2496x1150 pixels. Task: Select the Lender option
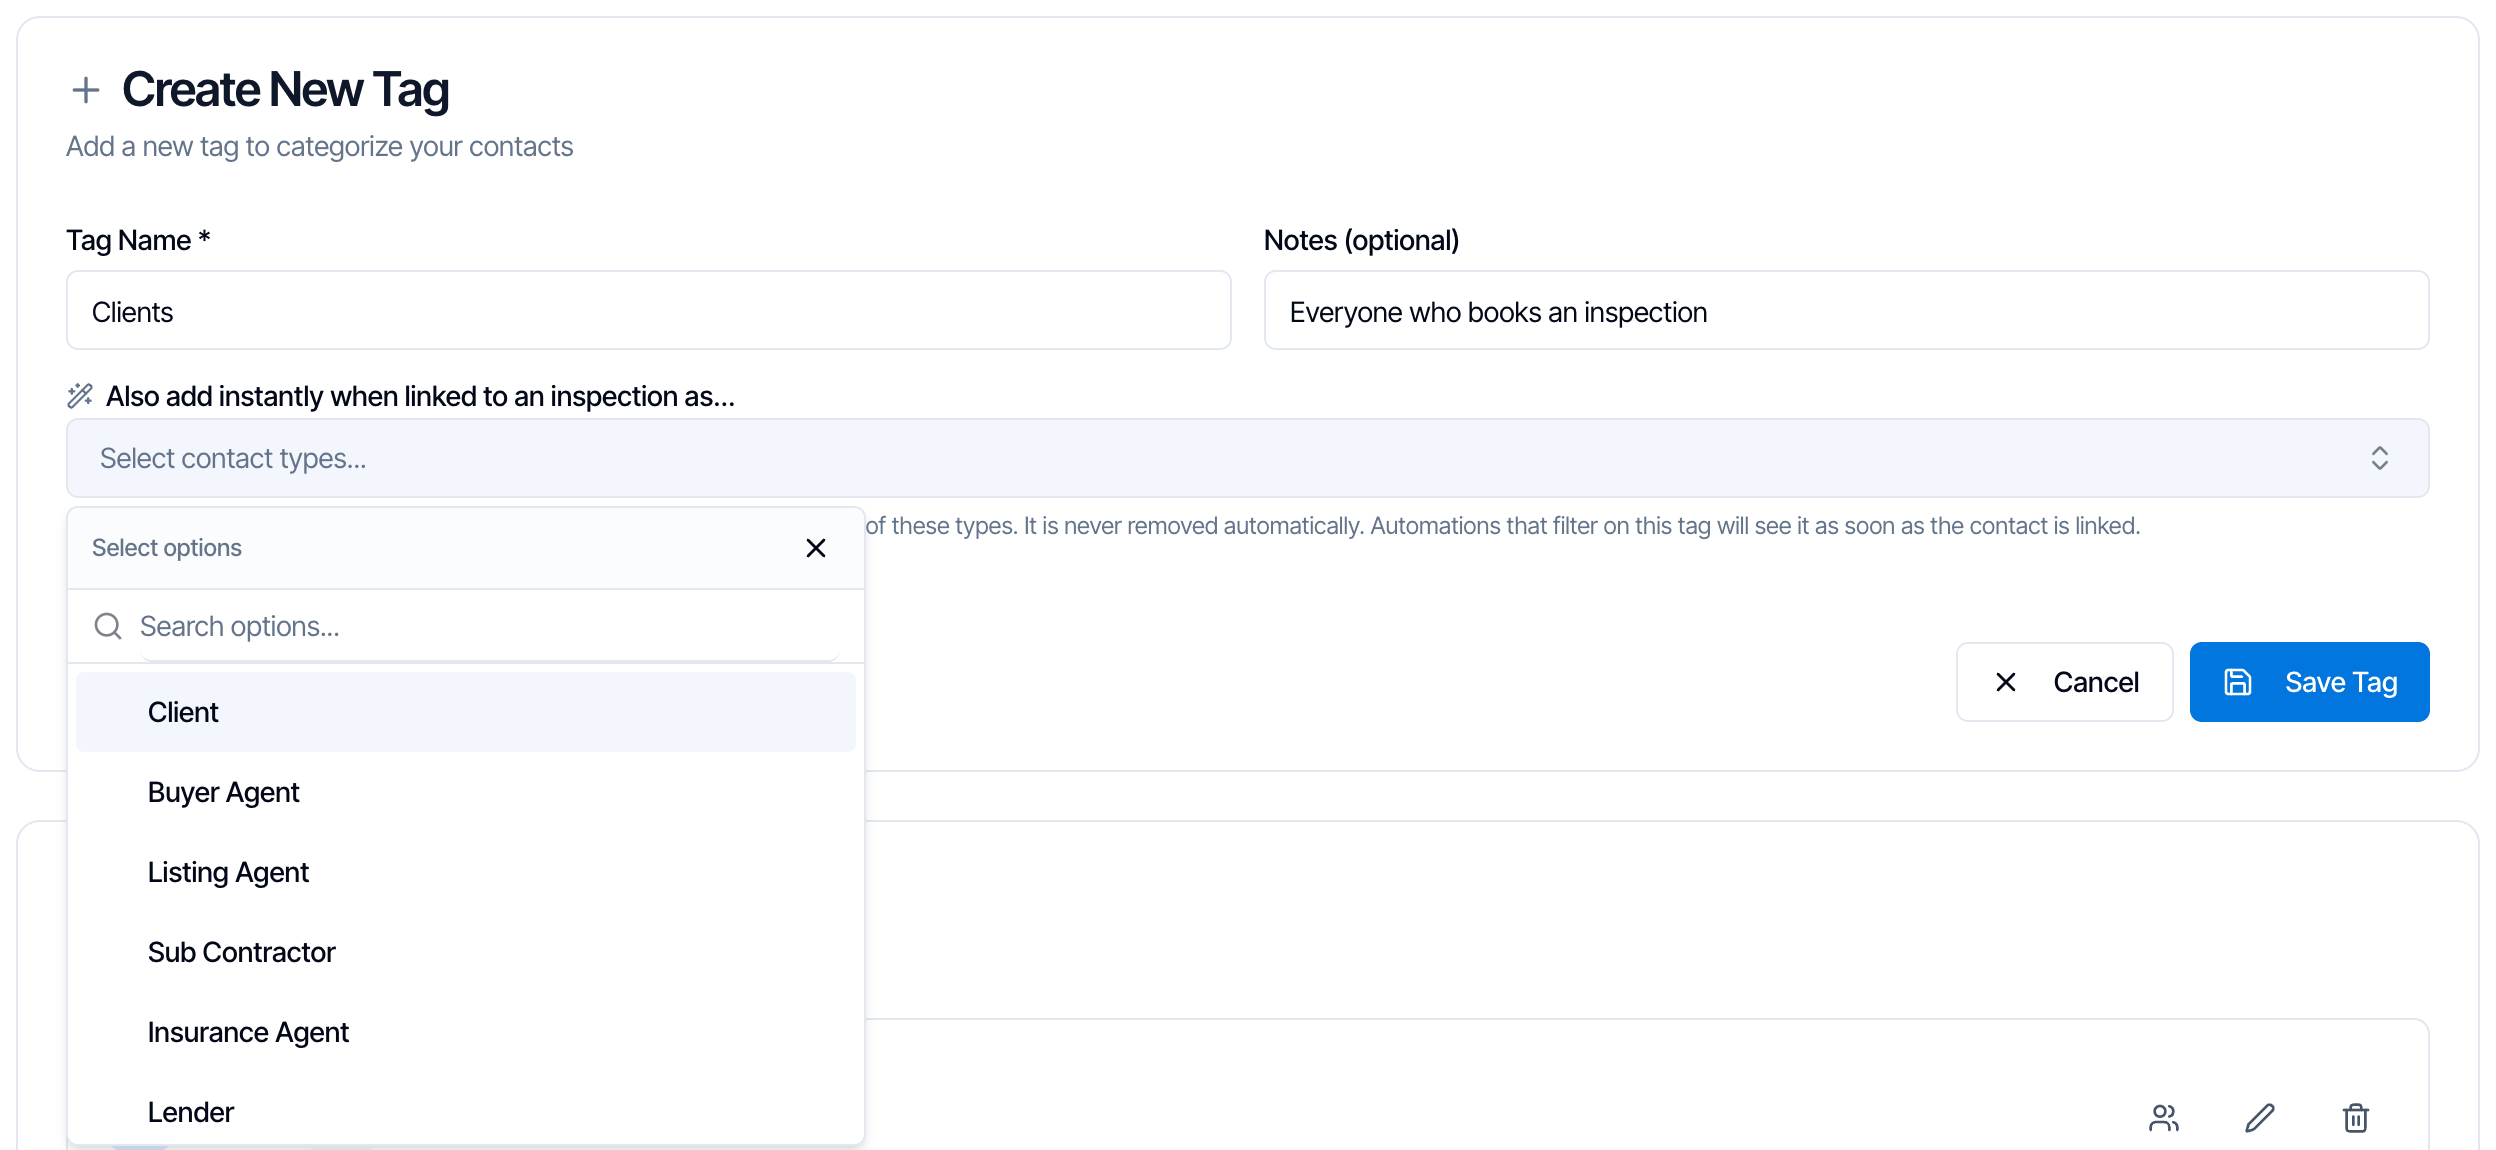tap(466, 1110)
